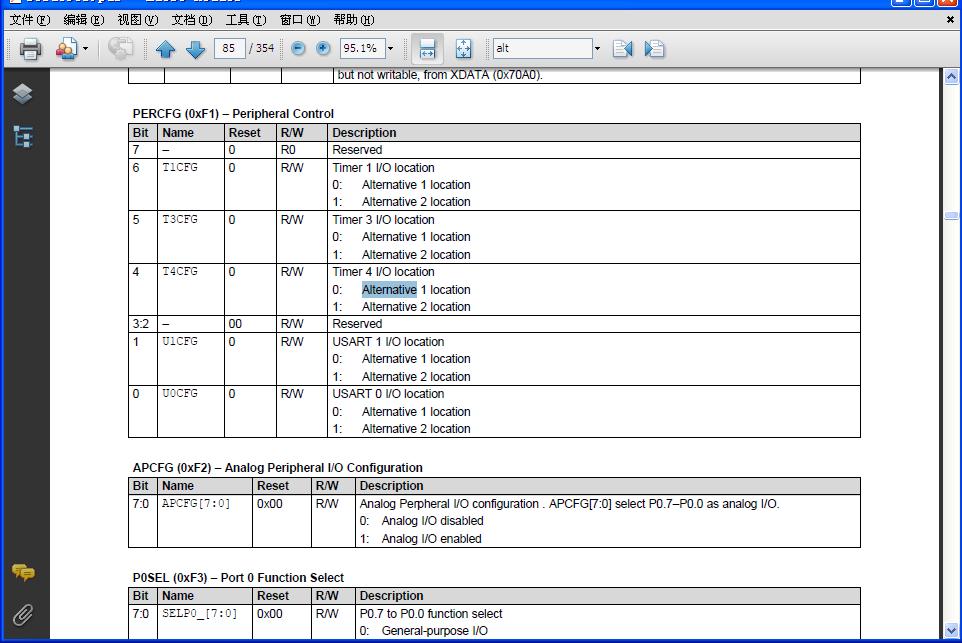
Task: Open the Comments panel icon in sidebar
Action: [x=23, y=572]
